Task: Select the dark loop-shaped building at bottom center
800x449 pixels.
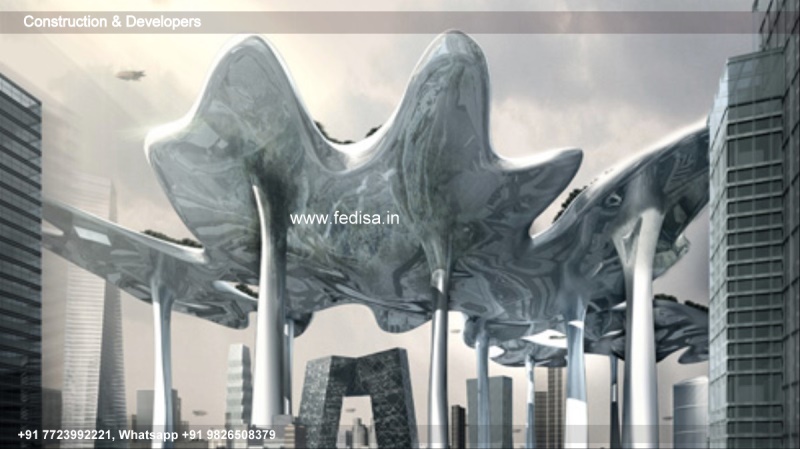Action: (358, 395)
